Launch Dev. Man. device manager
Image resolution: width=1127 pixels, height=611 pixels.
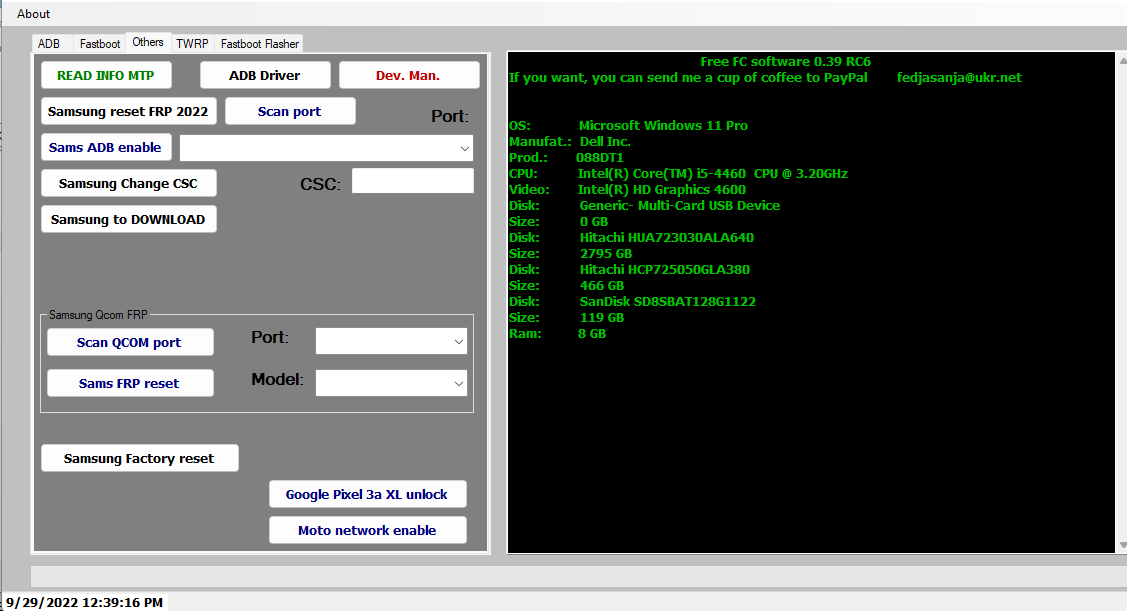[409, 74]
